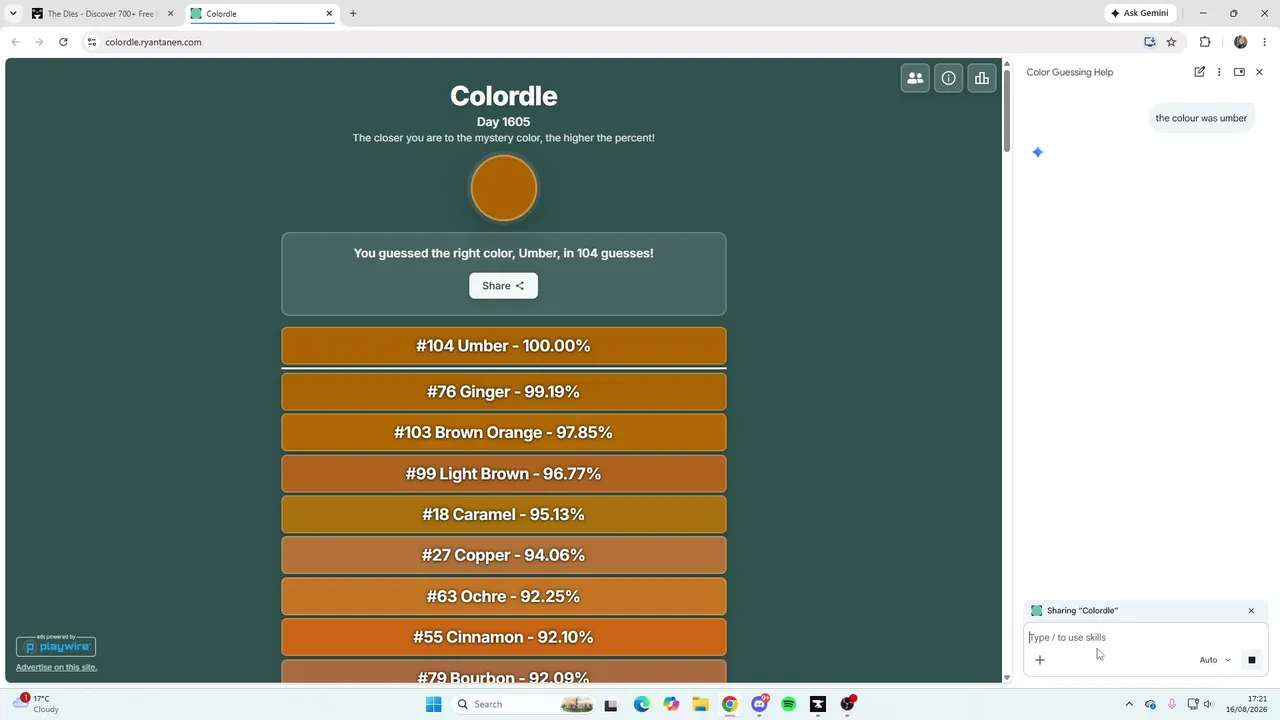Open the Extensions puzzle icon
The height and width of the screenshot is (720, 1280).
click(1205, 42)
